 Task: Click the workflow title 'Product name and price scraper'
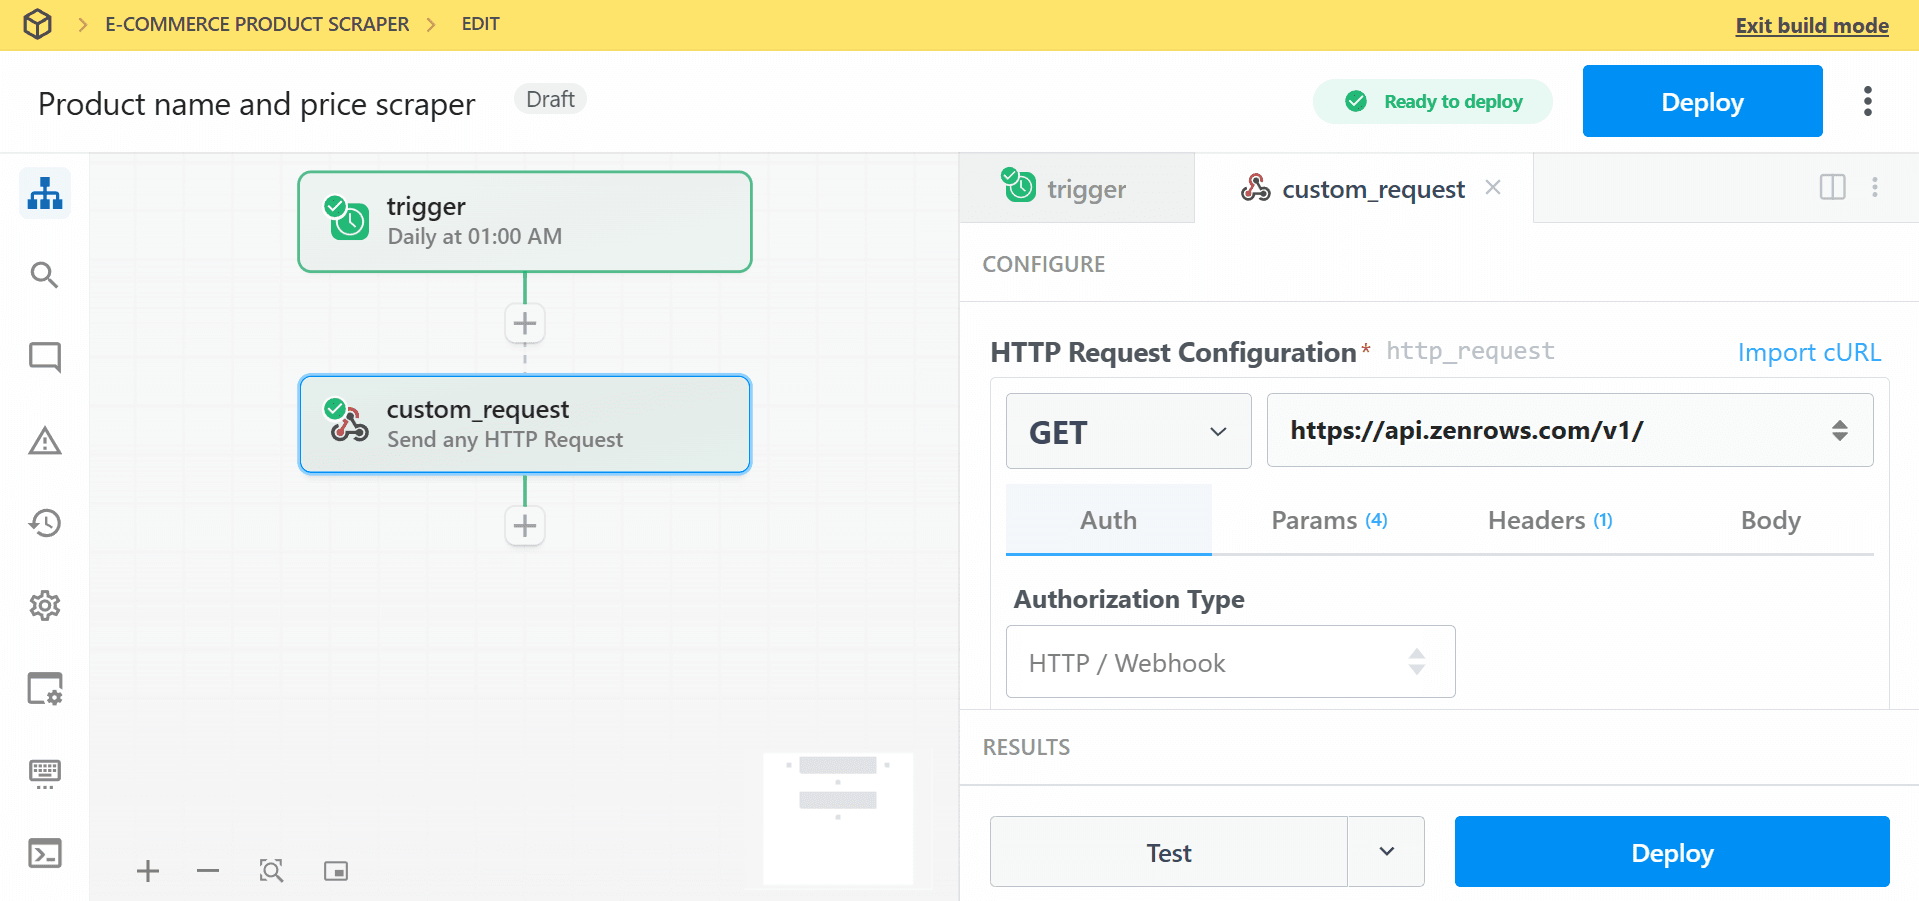(257, 104)
